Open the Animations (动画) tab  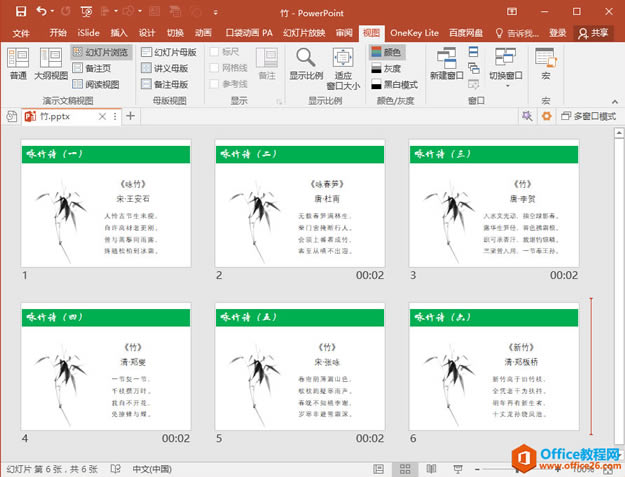[203, 33]
